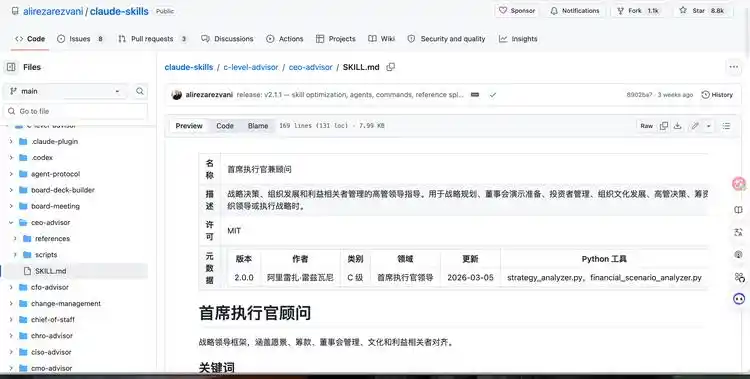Screen dimensions: 750x379
Task: Open the alirezarezvani commit author link
Action: (x=209, y=95)
